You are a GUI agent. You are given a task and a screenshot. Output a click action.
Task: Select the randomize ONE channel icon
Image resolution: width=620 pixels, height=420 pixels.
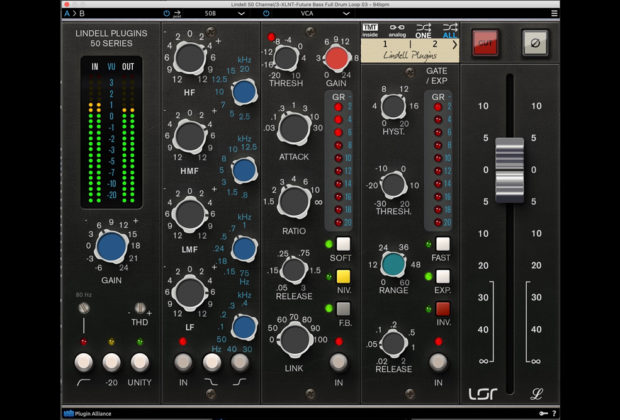point(423,30)
